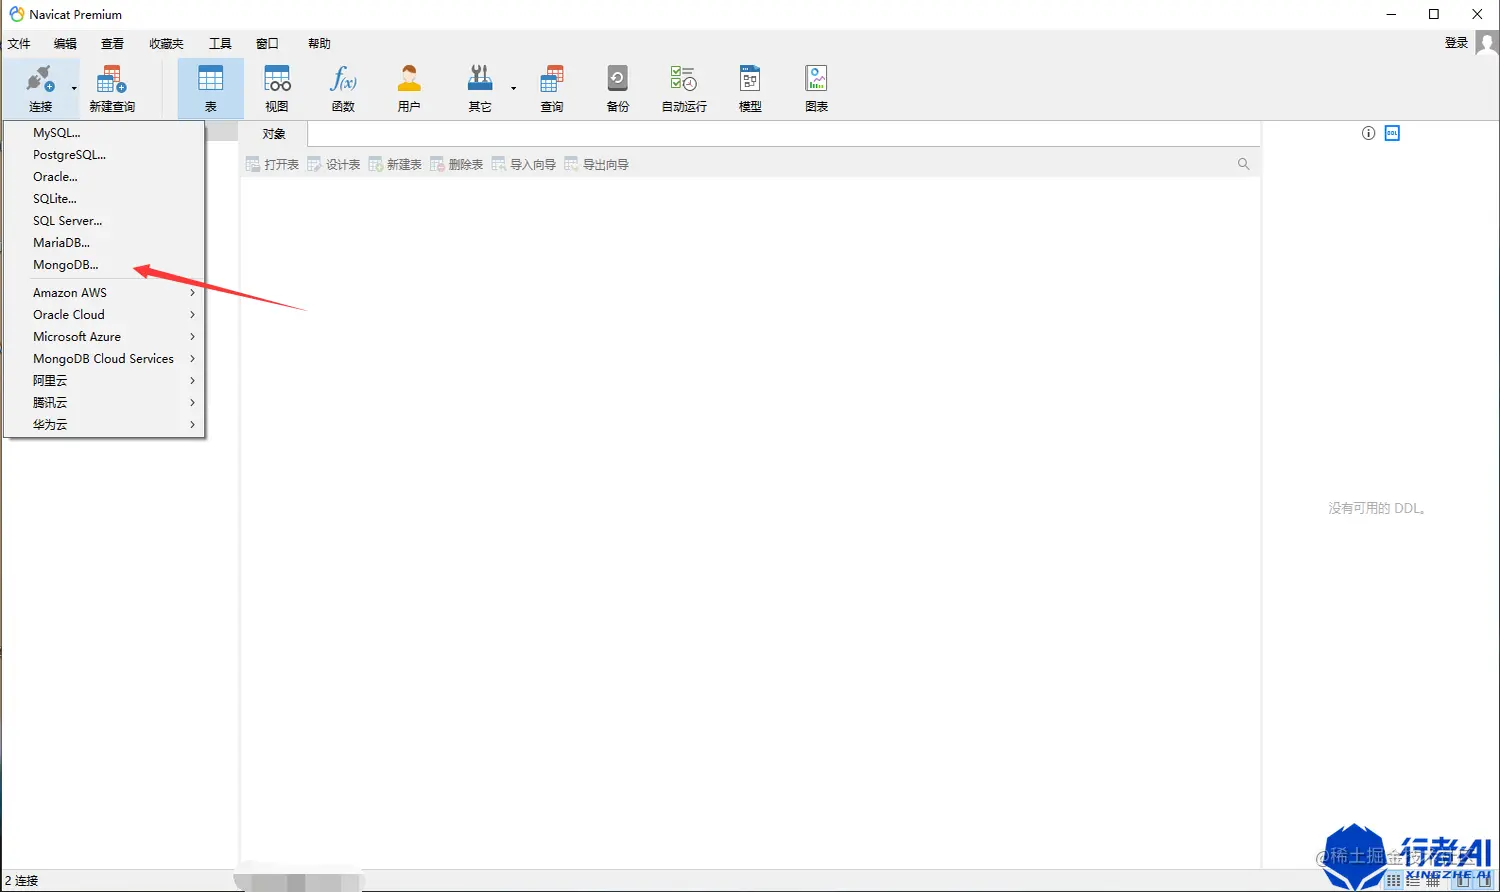Click the user avatar icon next to 登录
The image size is (1500, 892).
pos(1486,44)
